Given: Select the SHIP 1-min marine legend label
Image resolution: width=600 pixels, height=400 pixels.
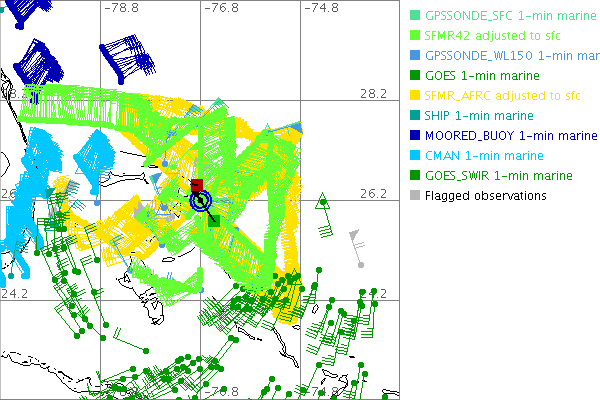Looking at the screenshot, I should 479,116.
